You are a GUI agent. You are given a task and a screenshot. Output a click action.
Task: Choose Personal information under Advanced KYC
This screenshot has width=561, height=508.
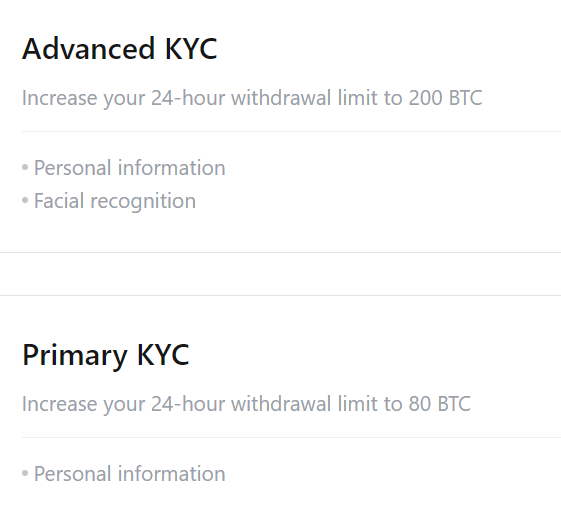(x=130, y=168)
